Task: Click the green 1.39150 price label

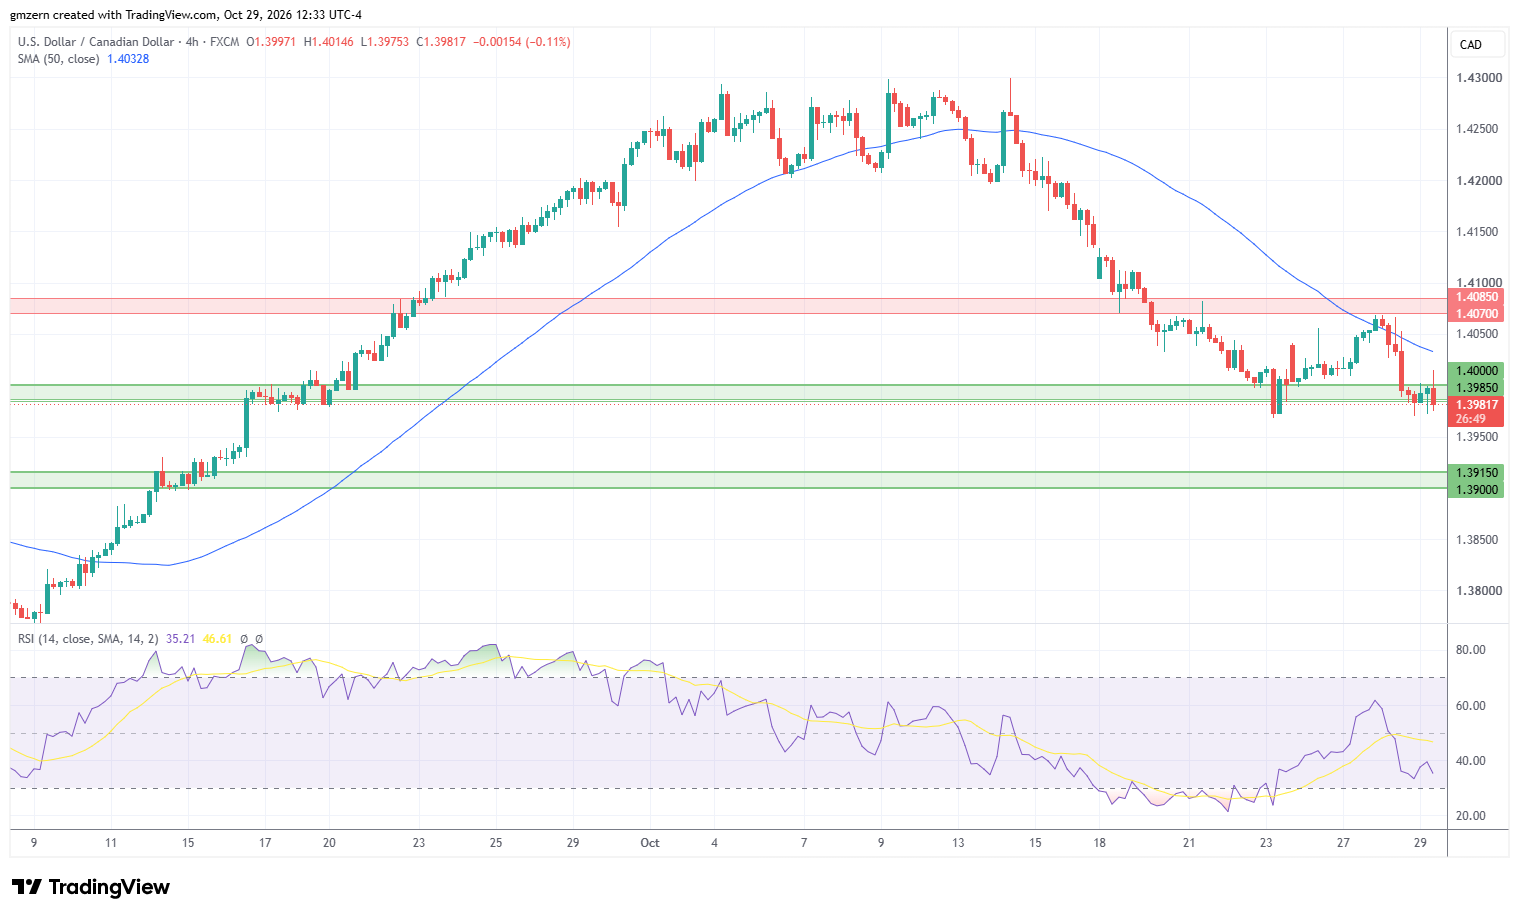Action: click(1477, 473)
